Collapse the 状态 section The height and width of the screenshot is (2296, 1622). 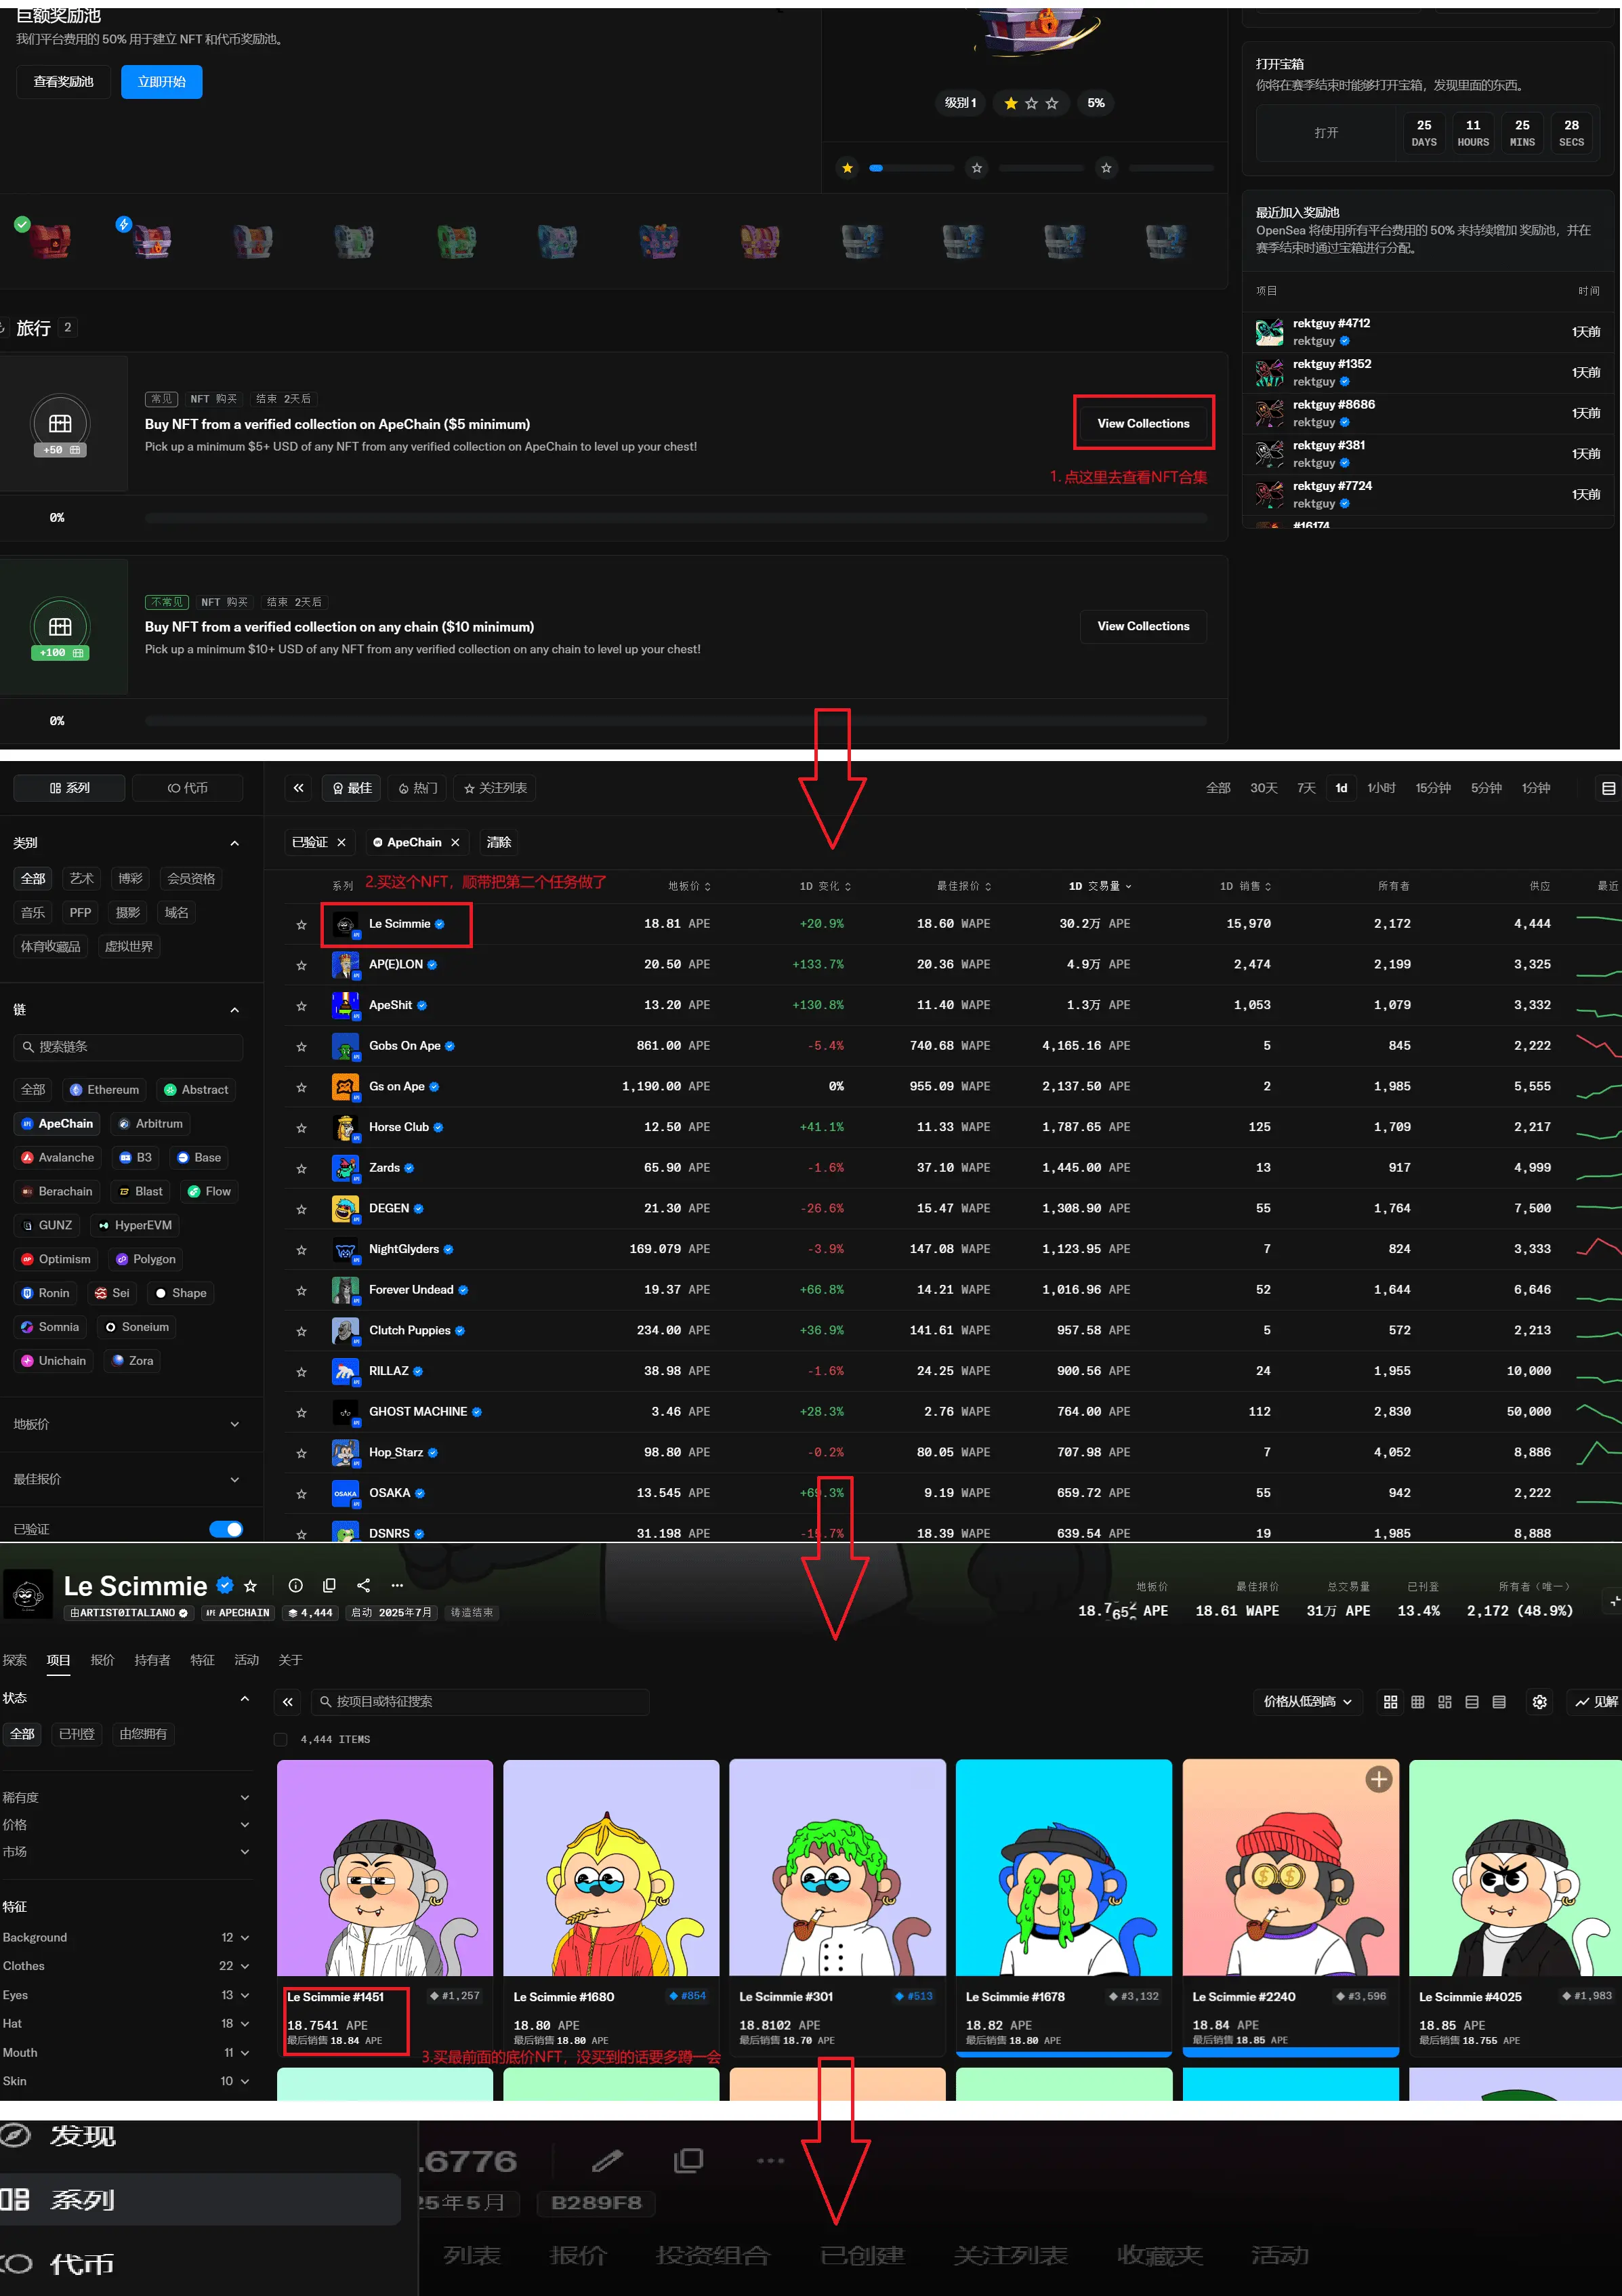click(x=245, y=1698)
